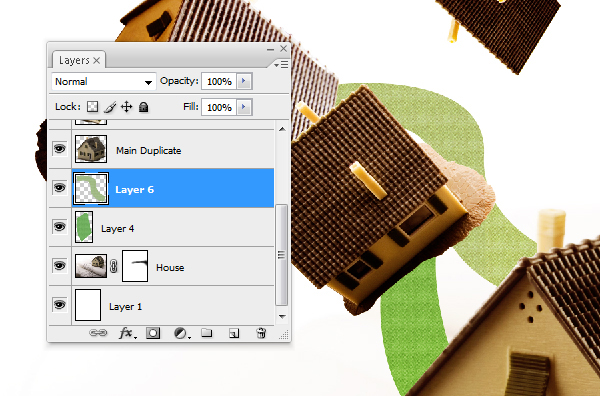
Task: Click the House layer mask thumbnail
Action: tap(135, 266)
